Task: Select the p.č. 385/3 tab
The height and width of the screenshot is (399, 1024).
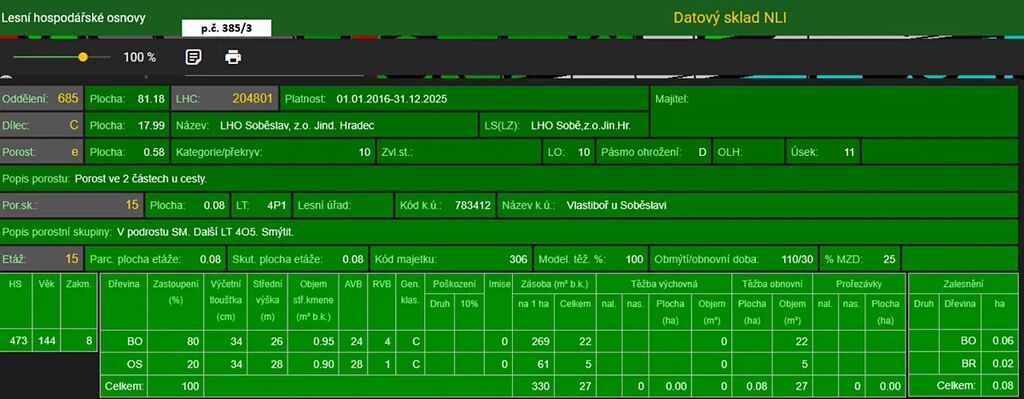Action: tap(226, 29)
